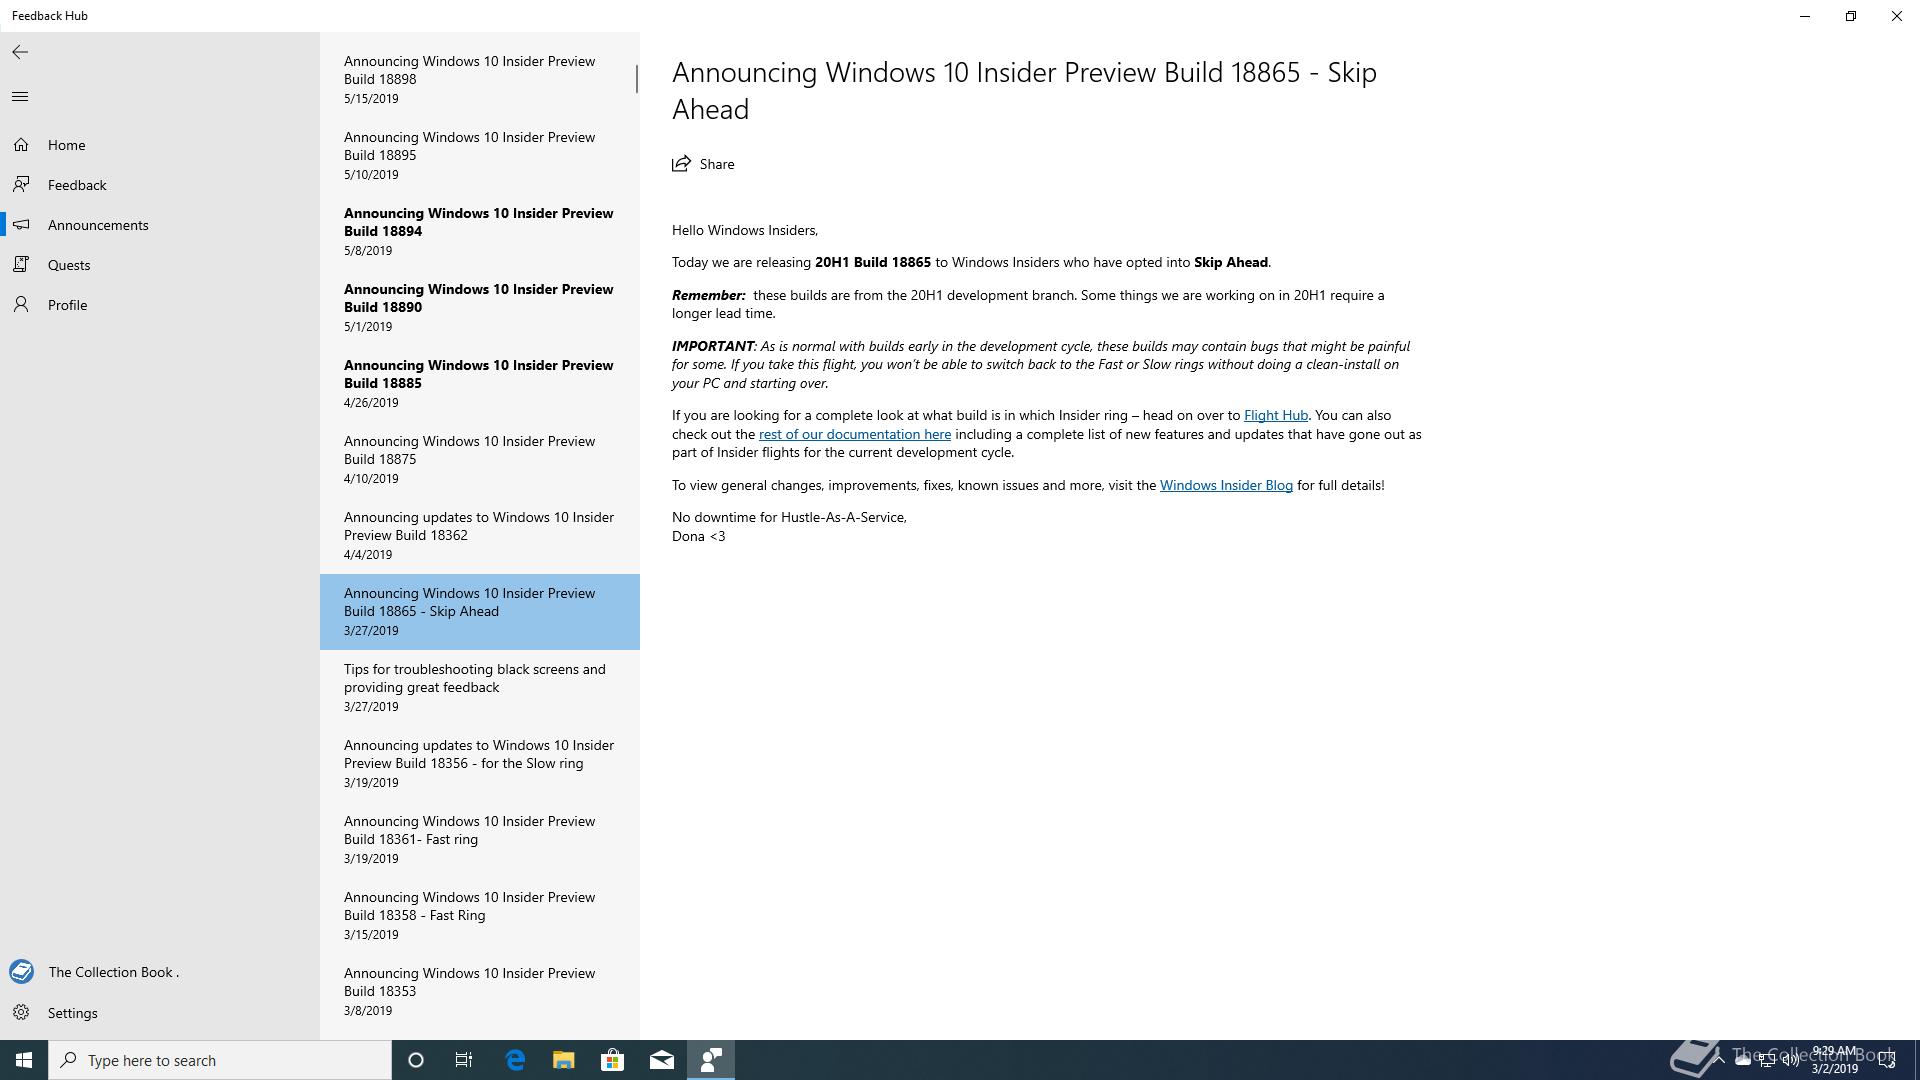
Task: Open the Build 18358 Fast Ring announcement
Action: tap(480, 916)
